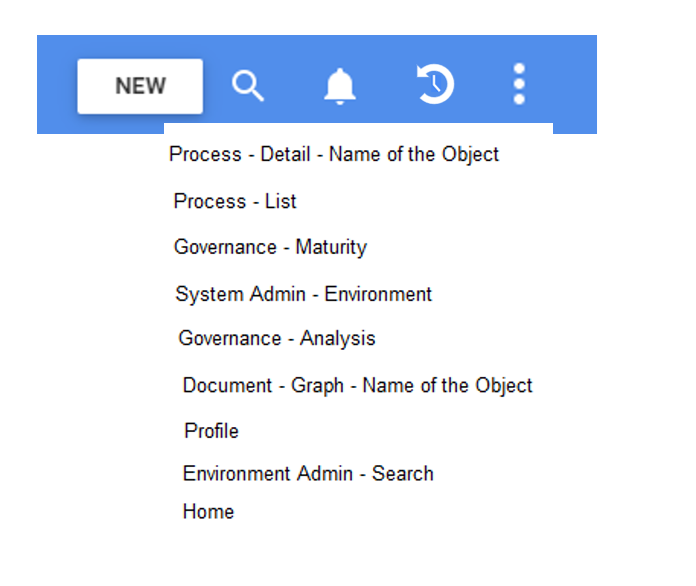Click the Home link in the dropdown
The width and height of the screenshot is (696, 586).
208,511
